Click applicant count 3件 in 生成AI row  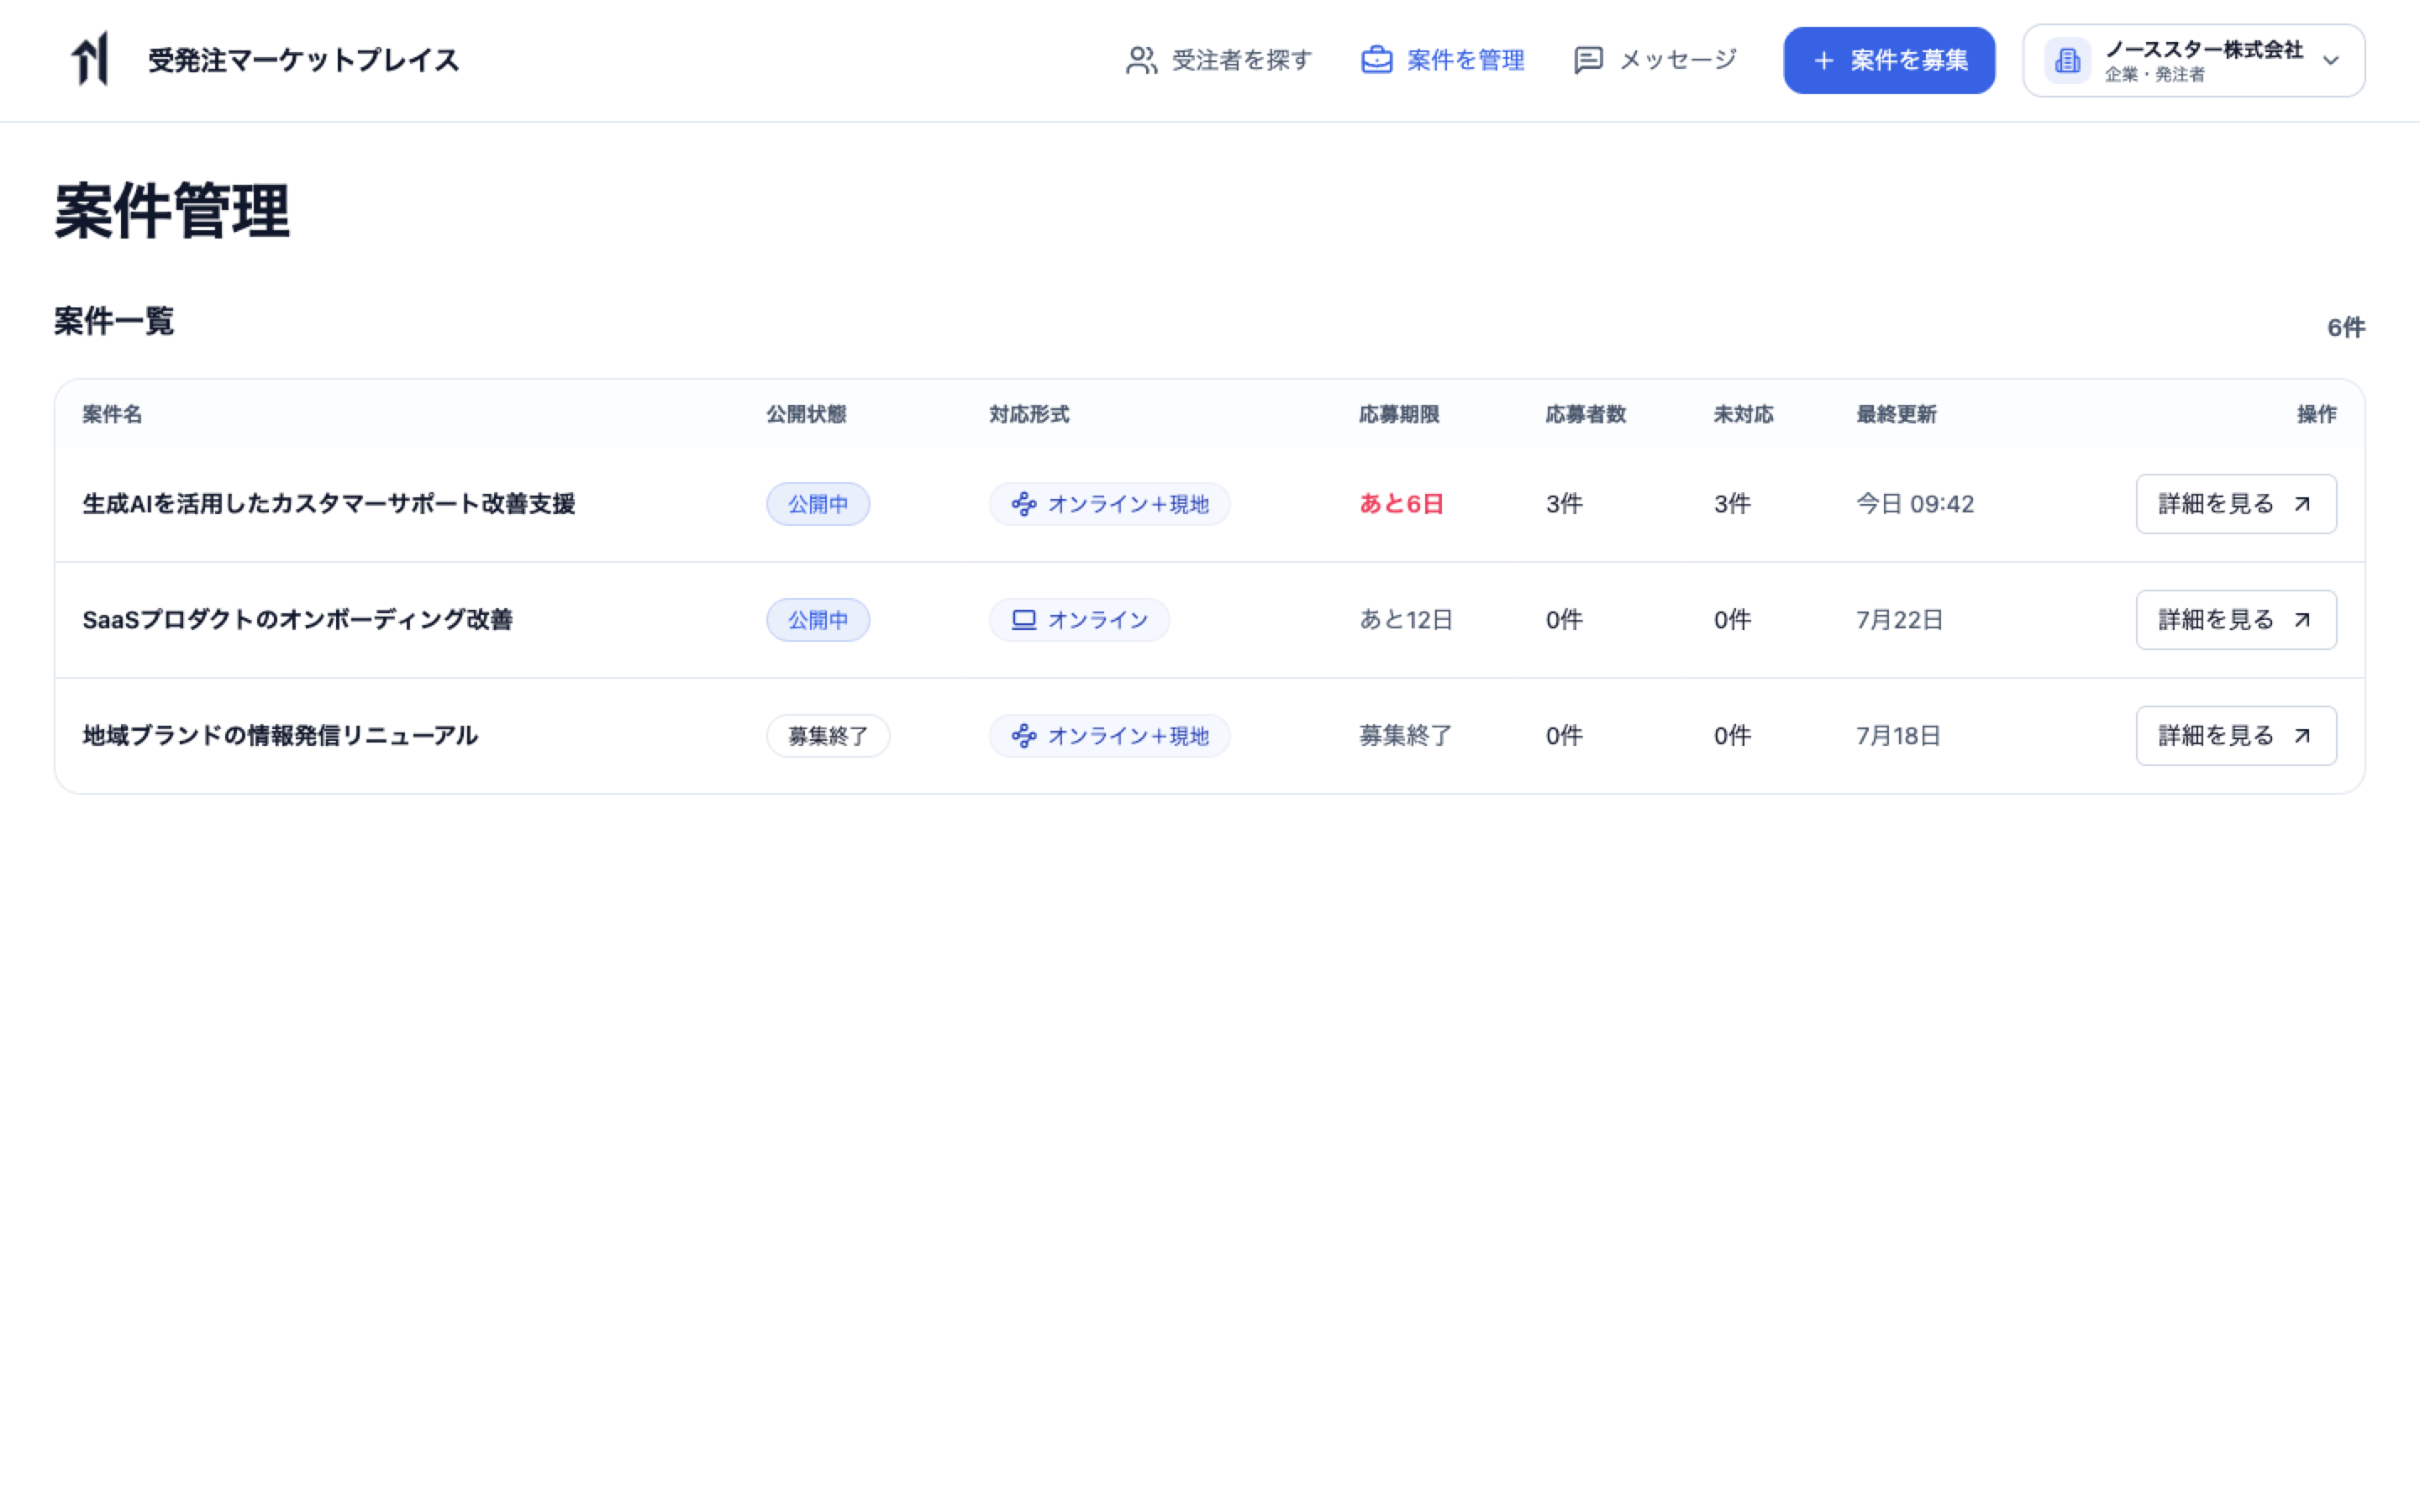coord(1564,504)
